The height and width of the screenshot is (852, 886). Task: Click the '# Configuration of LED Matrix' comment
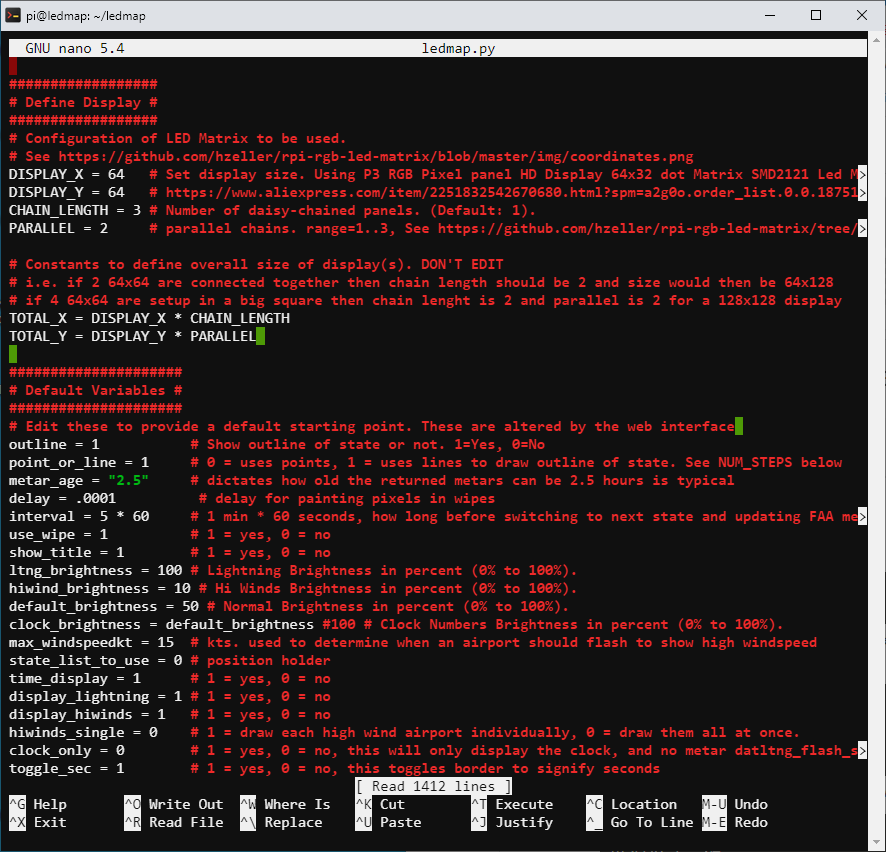point(177,138)
